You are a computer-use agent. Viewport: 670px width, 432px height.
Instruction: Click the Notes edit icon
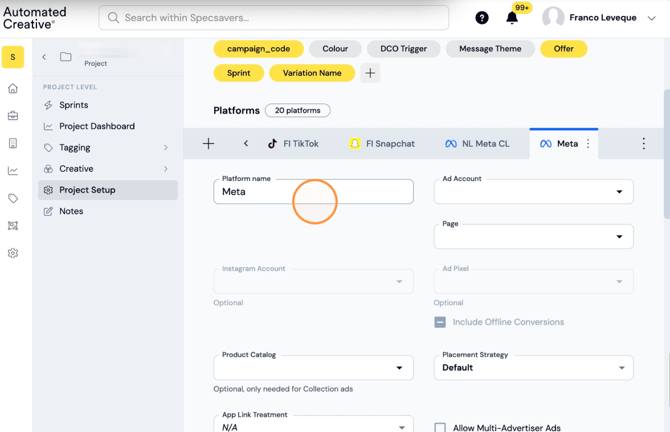(48, 211)
